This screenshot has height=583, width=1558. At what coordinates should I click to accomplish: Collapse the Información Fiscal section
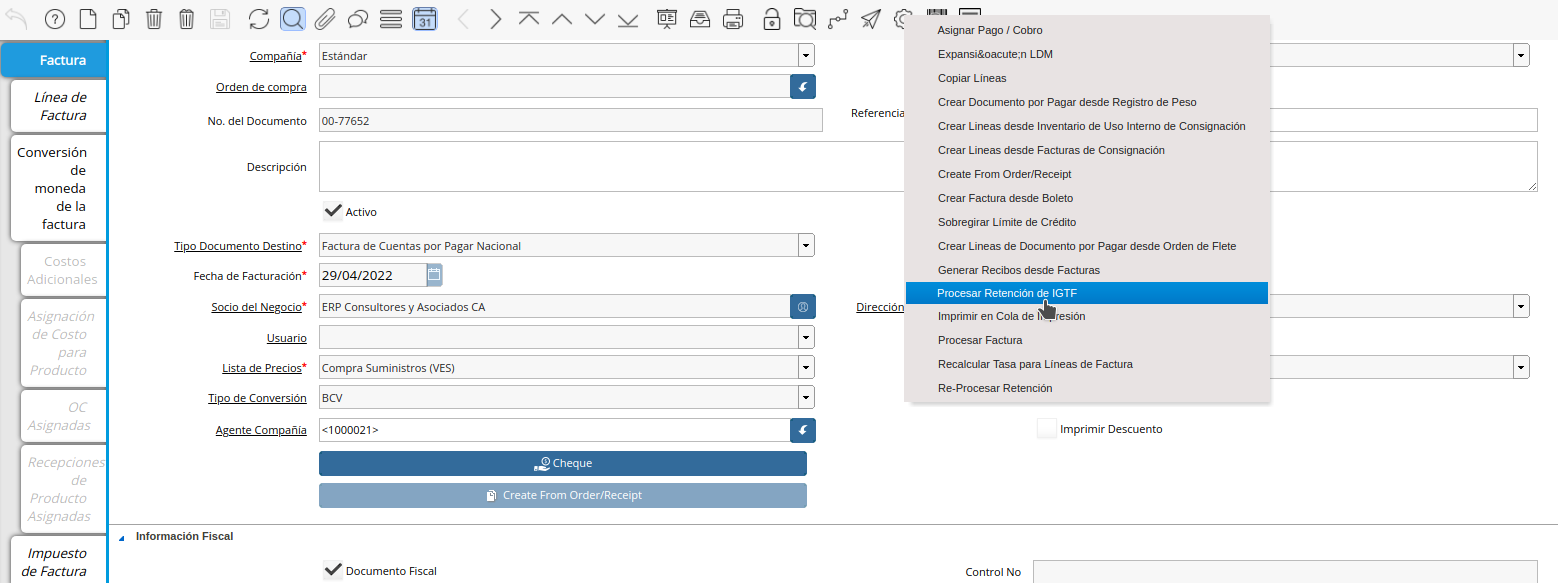tap(123, 537)
